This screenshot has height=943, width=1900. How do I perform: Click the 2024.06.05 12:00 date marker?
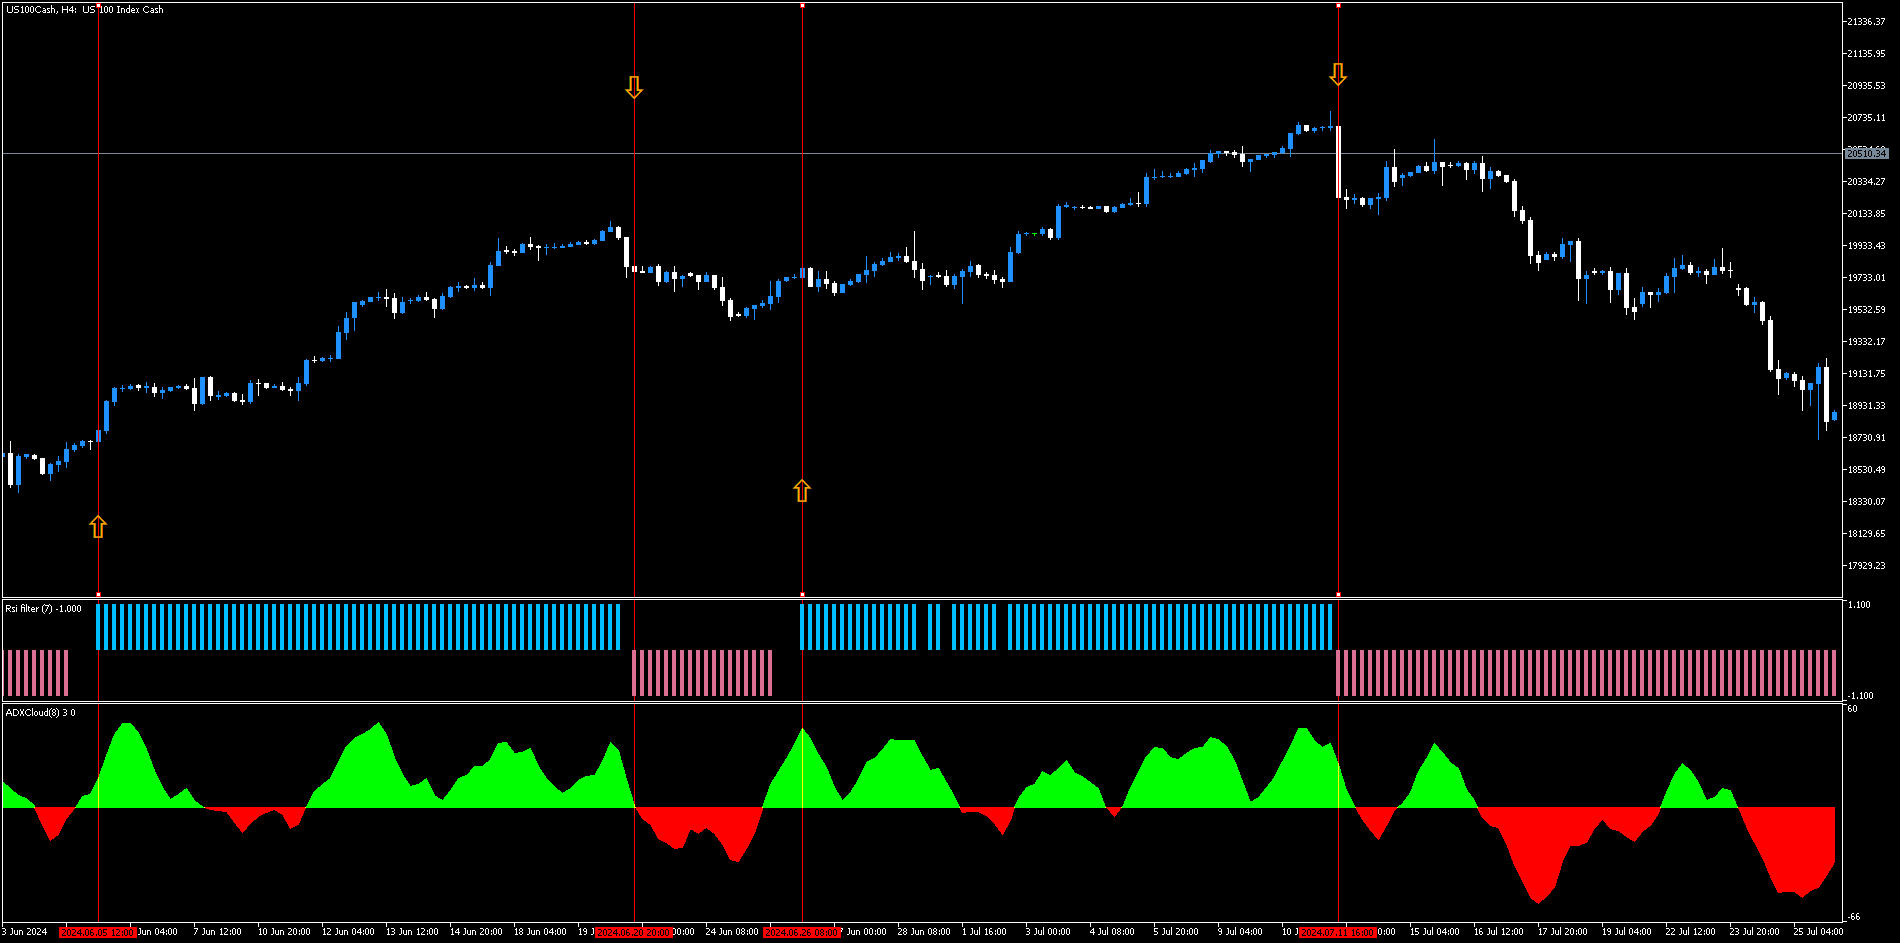click(x=98, y=932)
